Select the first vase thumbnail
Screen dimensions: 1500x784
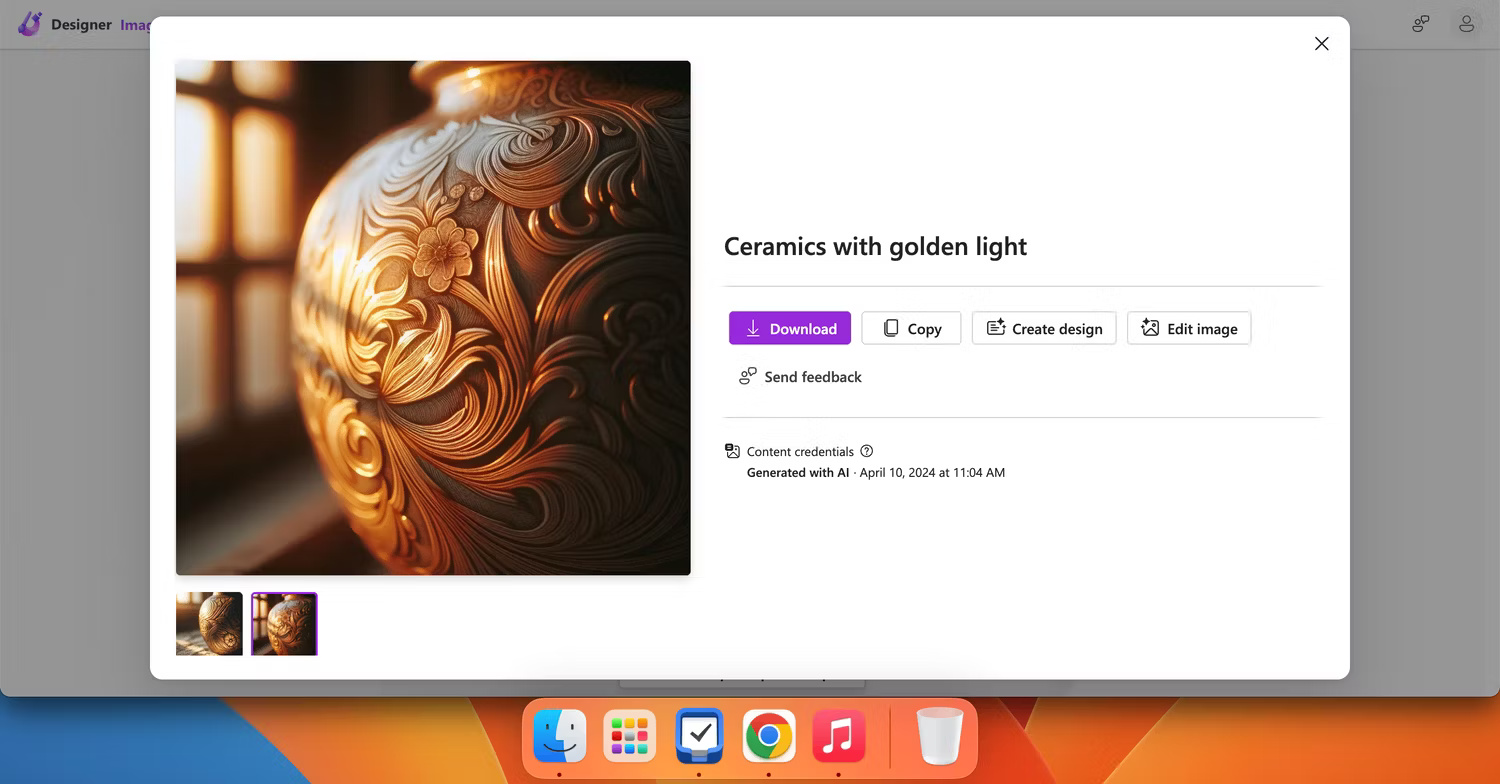208,623
